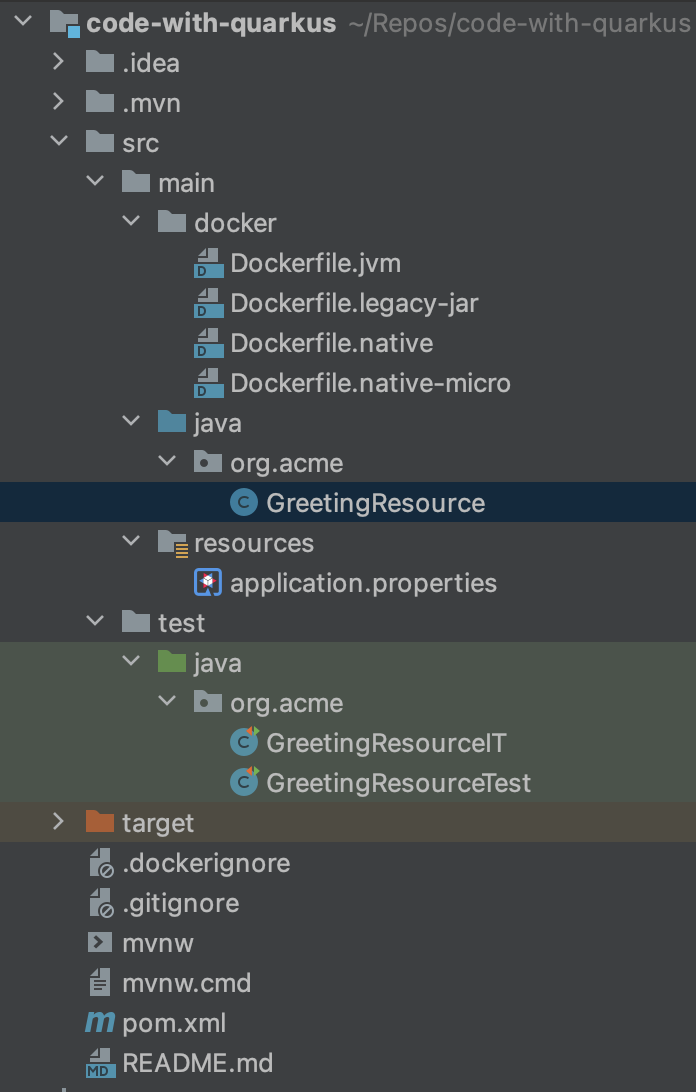The width and height of the screenshot is (696, 1092).
Task: Select the .dockerignore file name
Action: click(206, 864)
